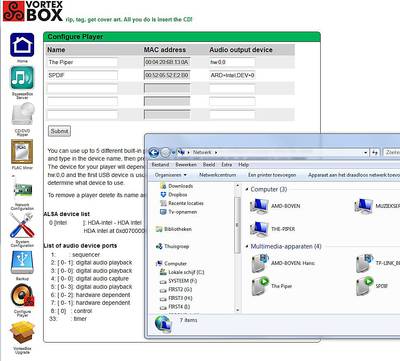This screenshot has height=361, width=400.
Task: Click The Piper name input field
Action: [x=83, y=62]
